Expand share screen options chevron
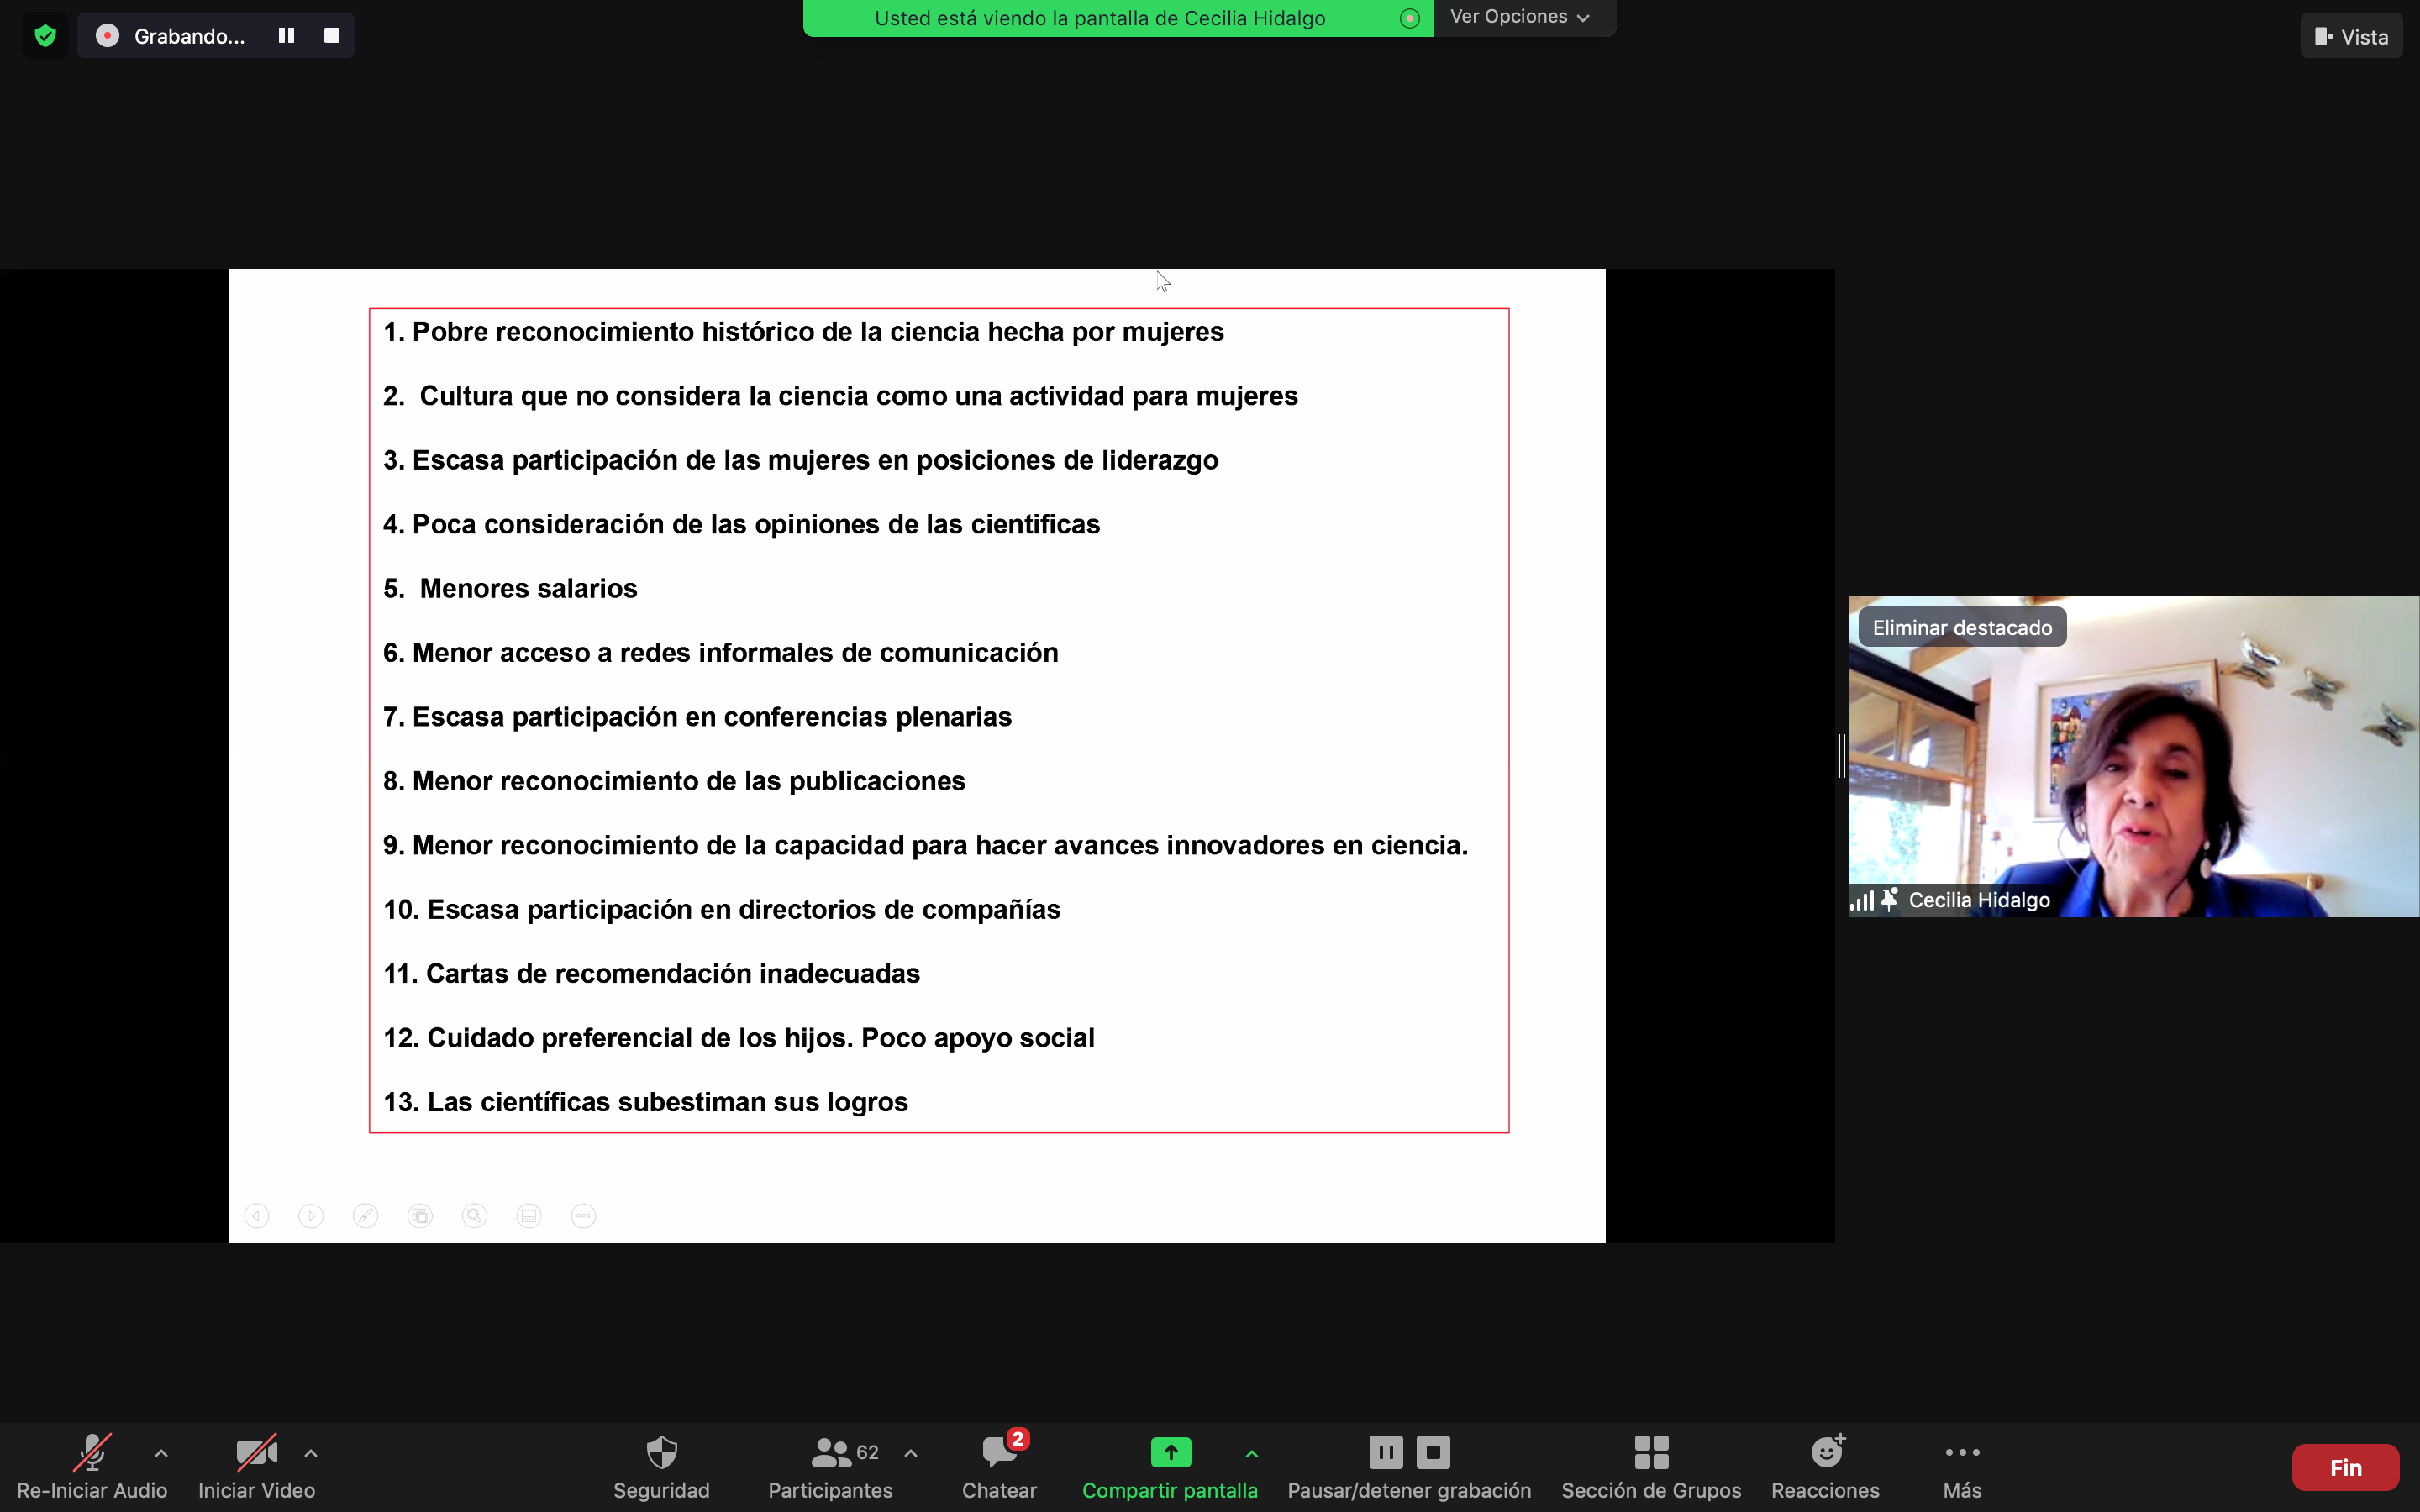The width and height of the screenshot is (2420, 1512). click(x=1252, y=1453)
